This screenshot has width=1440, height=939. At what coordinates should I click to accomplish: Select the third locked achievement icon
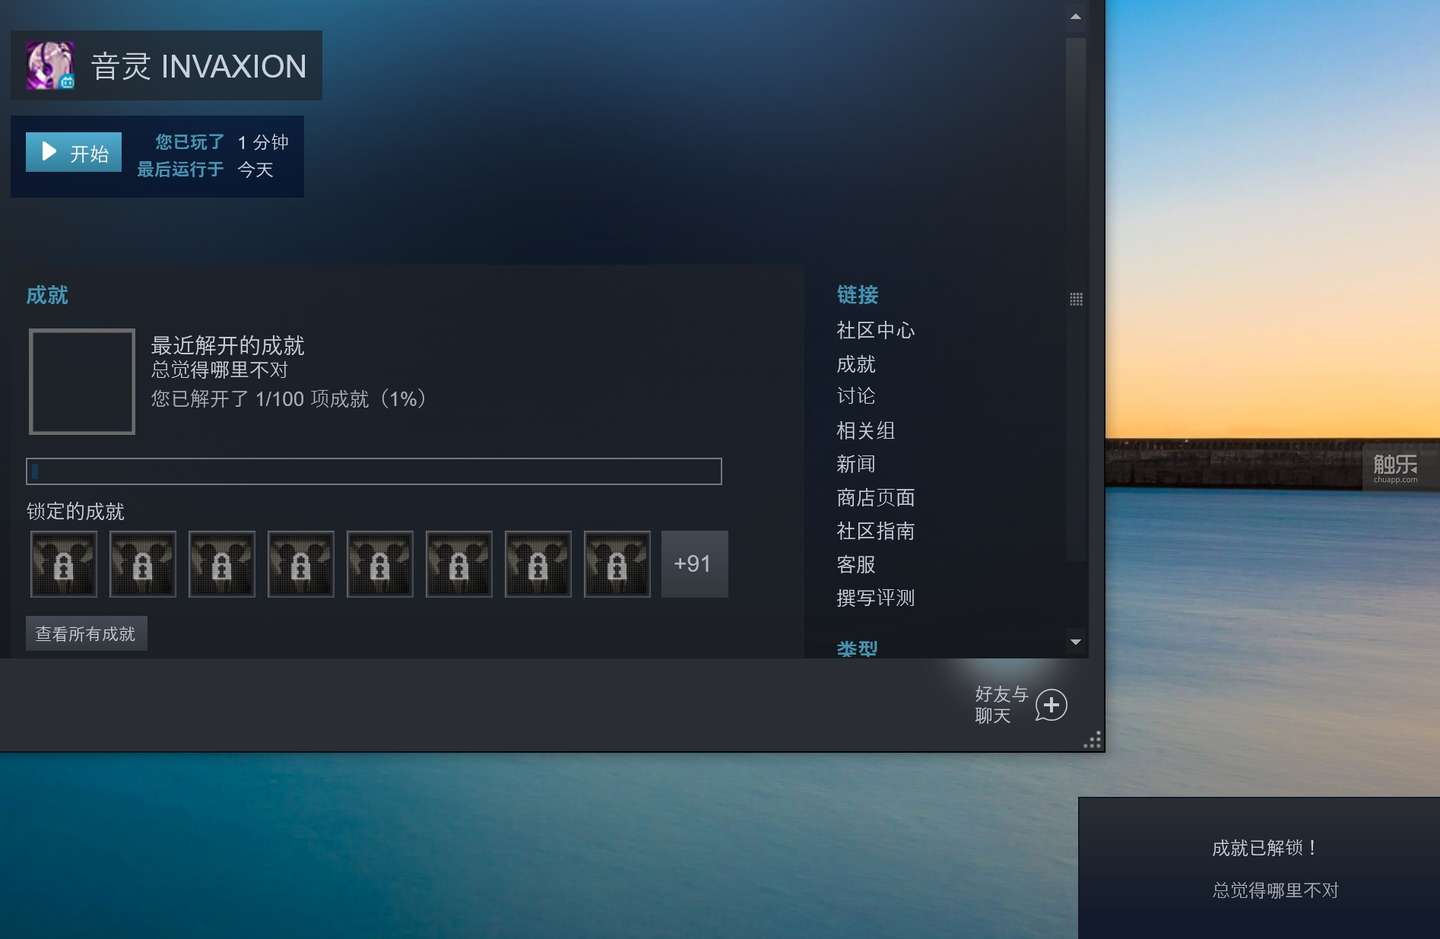pos(221,564)
